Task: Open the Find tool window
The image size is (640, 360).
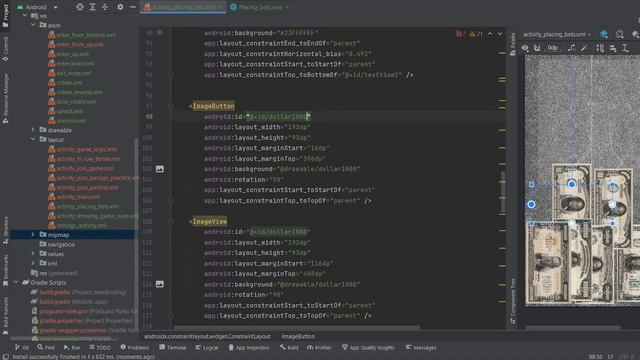Action: [x=46, y=347]
